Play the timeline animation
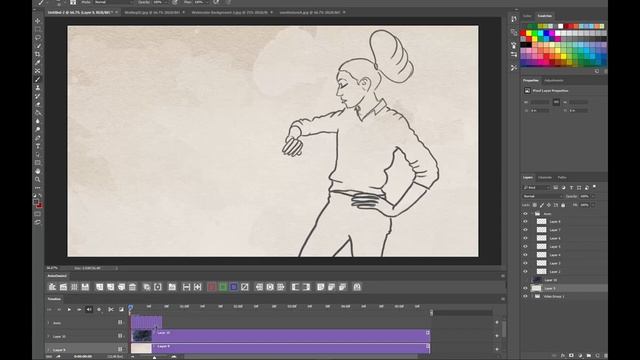The image size is (640, 360). pyautogui.click(x=69, y=309)
